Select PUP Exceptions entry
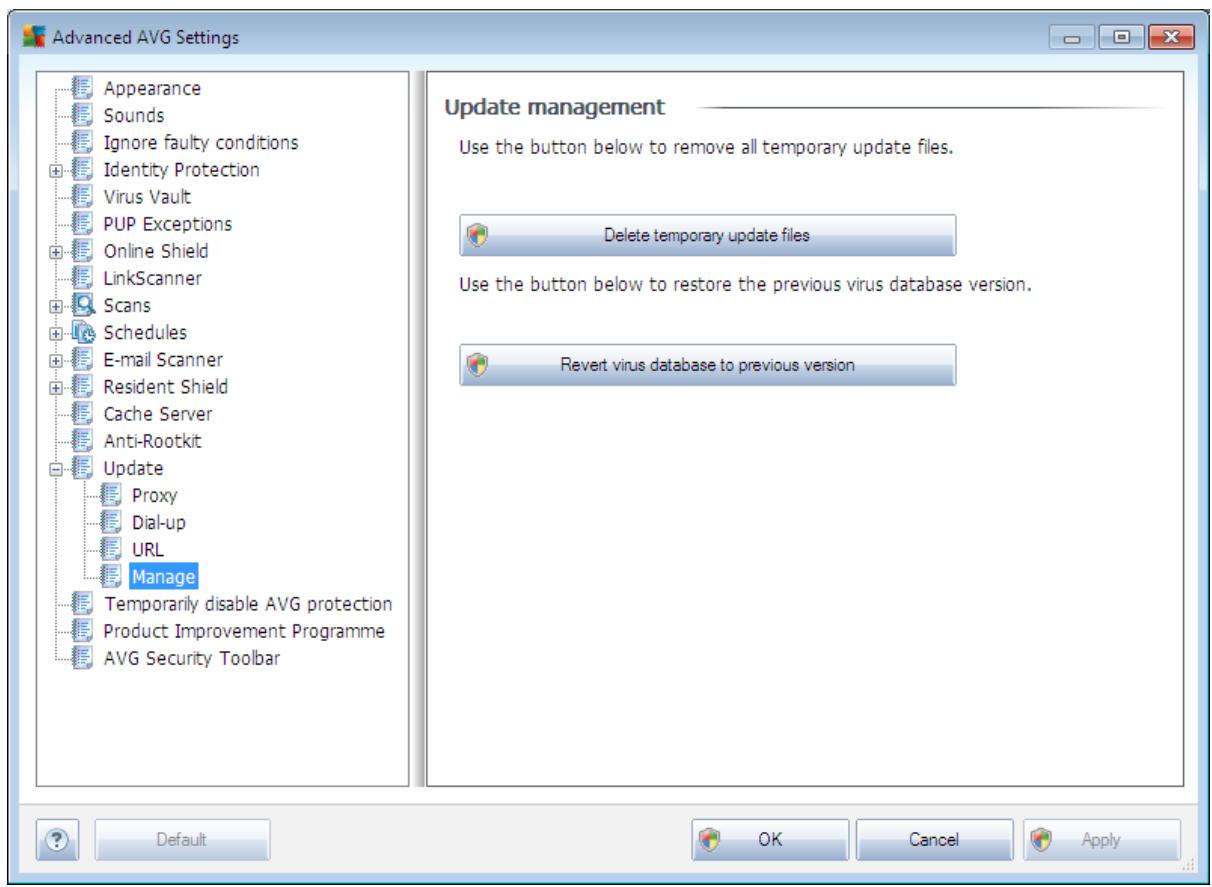Screen dimensions: 1212x887 (168, 224)
